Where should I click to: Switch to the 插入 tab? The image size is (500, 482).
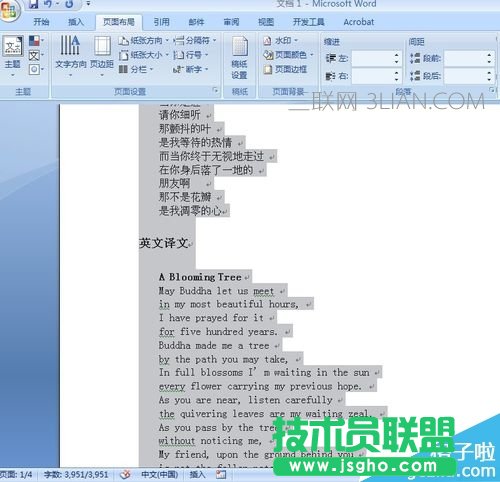pos(76,22)
